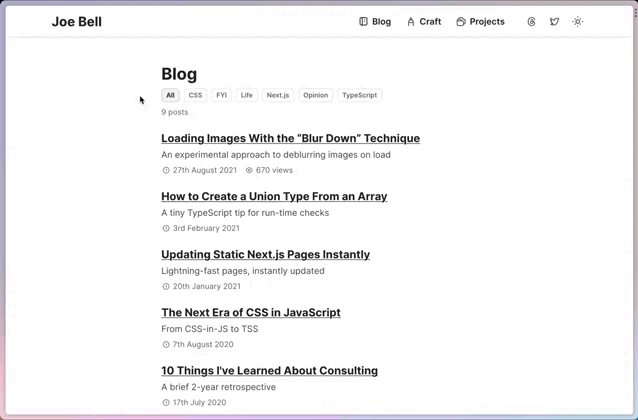
Task: Click the Joe Bell site title
Action: pos(76,22)
